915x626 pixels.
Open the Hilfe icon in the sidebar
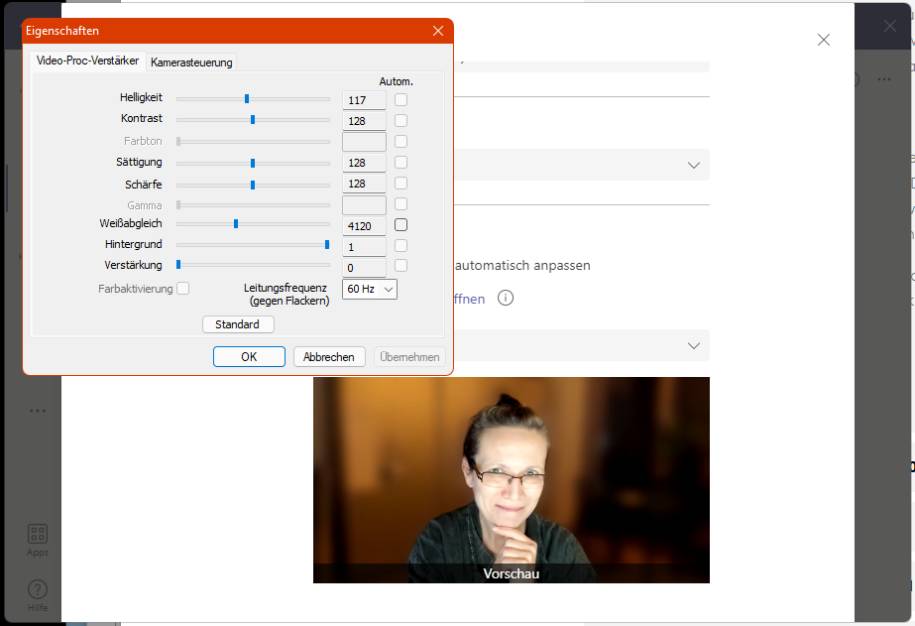37,595
